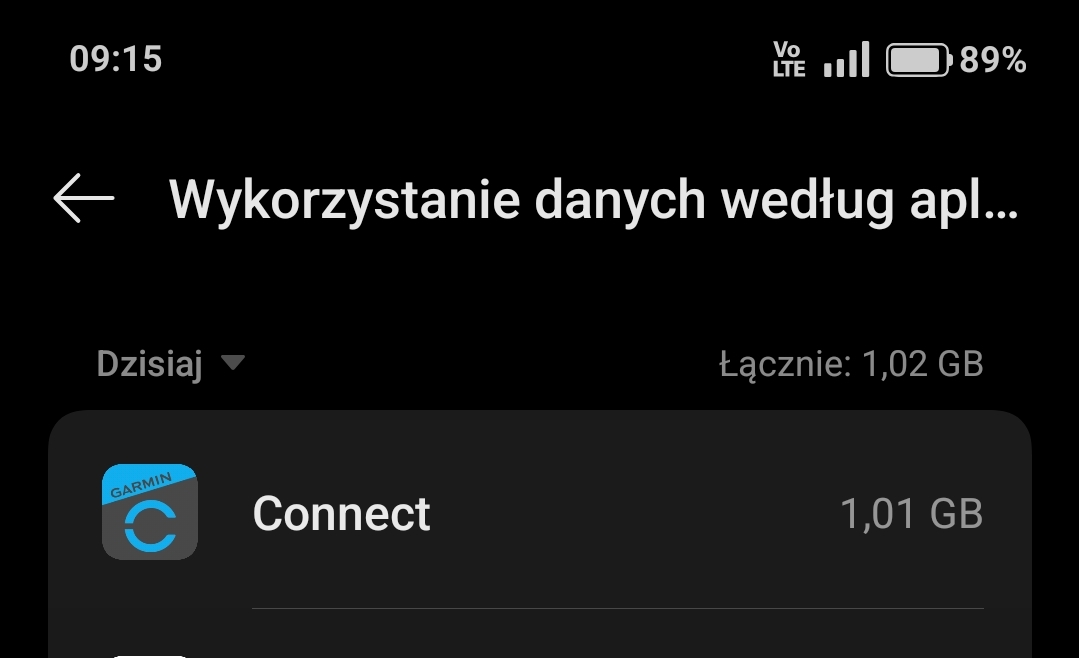Tap the 09:15 clock
This screenshot has width=1079, height=658.
pyautogui.click(x=116, y=59)
